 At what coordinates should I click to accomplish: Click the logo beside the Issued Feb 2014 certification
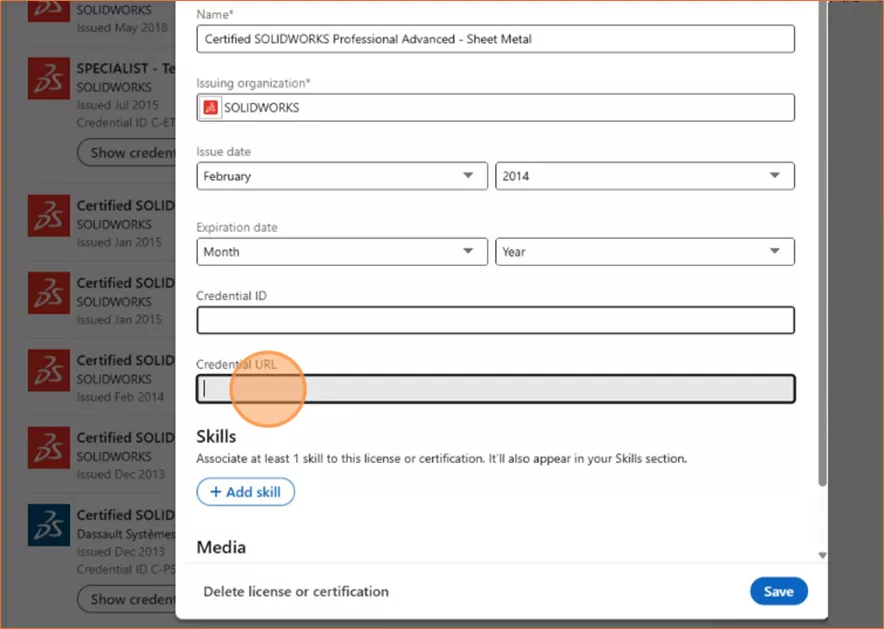[x=49, y=370]
